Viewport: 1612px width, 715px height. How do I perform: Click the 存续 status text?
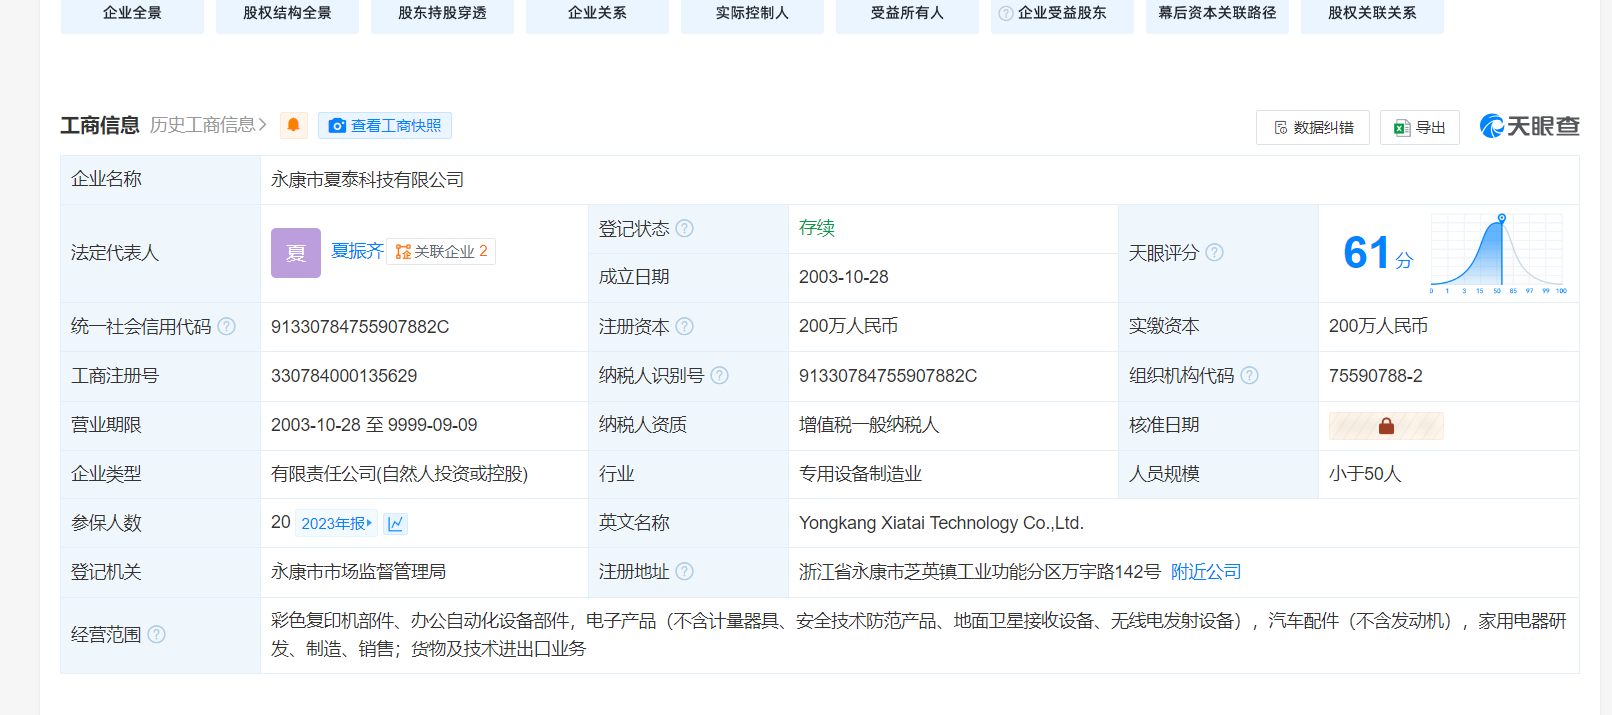click(817, 228)
